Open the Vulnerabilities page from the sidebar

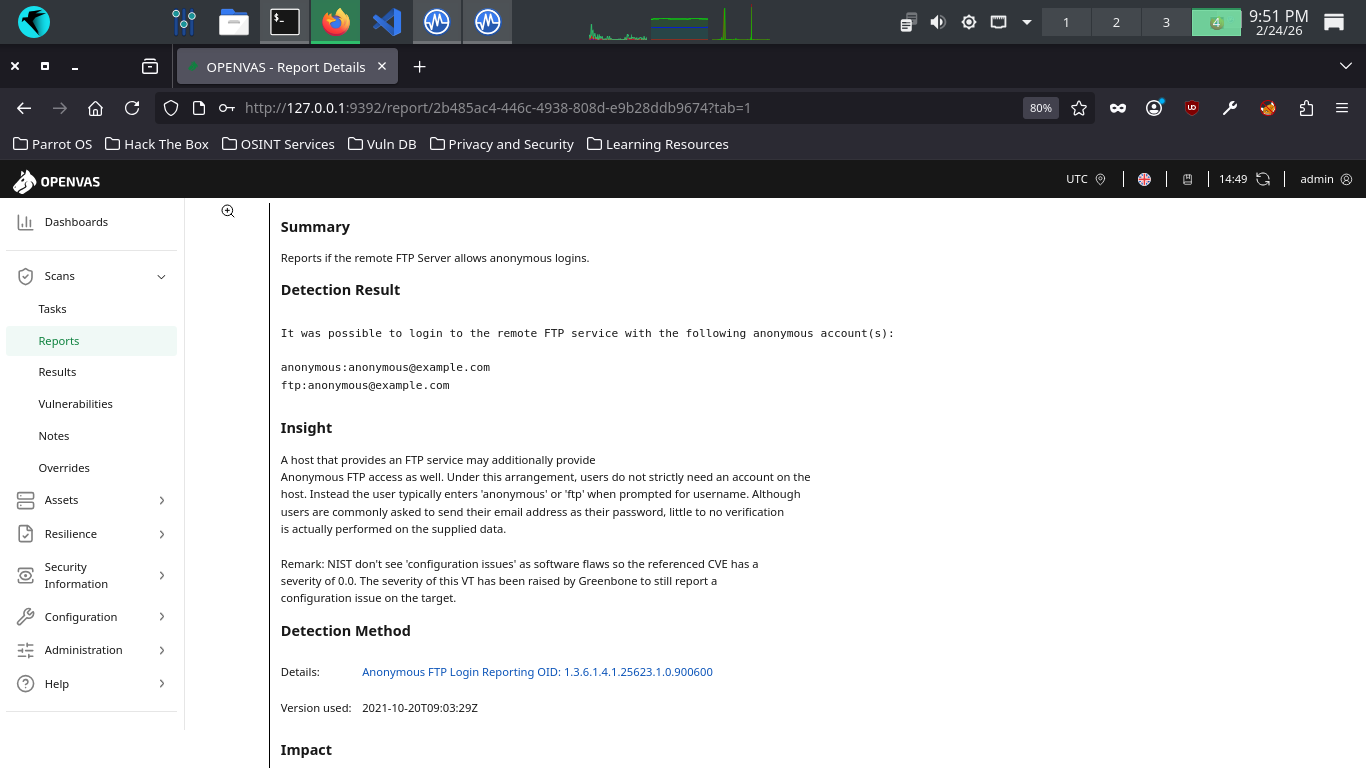pyautogui.click(x=75, y=404)
